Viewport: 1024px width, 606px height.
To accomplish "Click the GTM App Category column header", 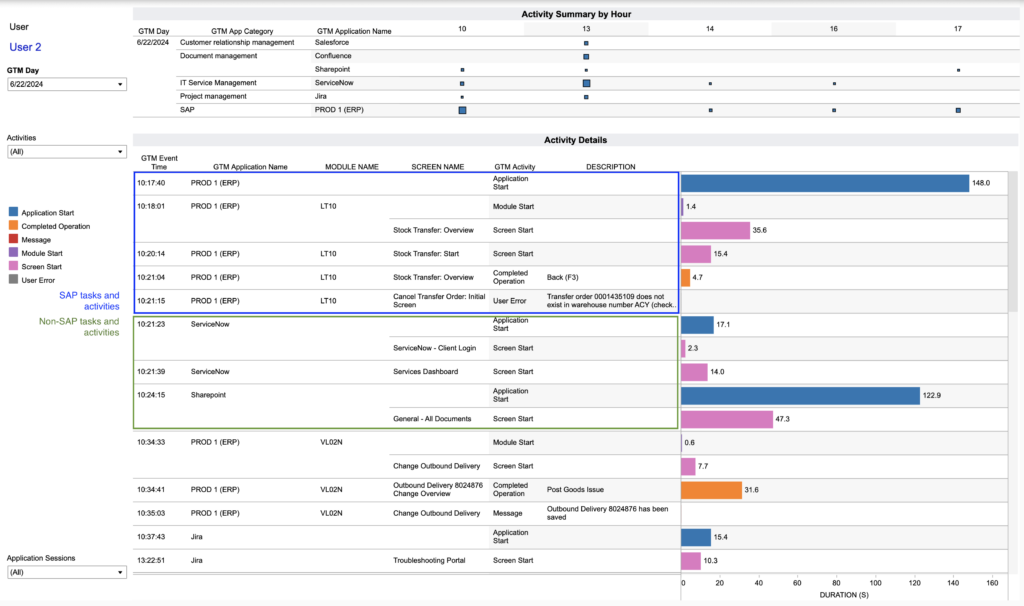I will click(242, 31).
